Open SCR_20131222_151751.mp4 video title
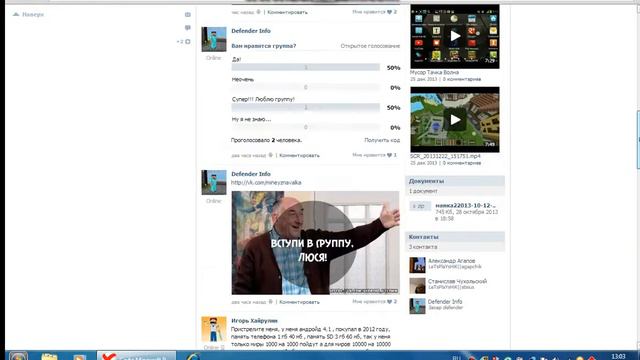Screen dimensions: 640x360 (445, 156)
